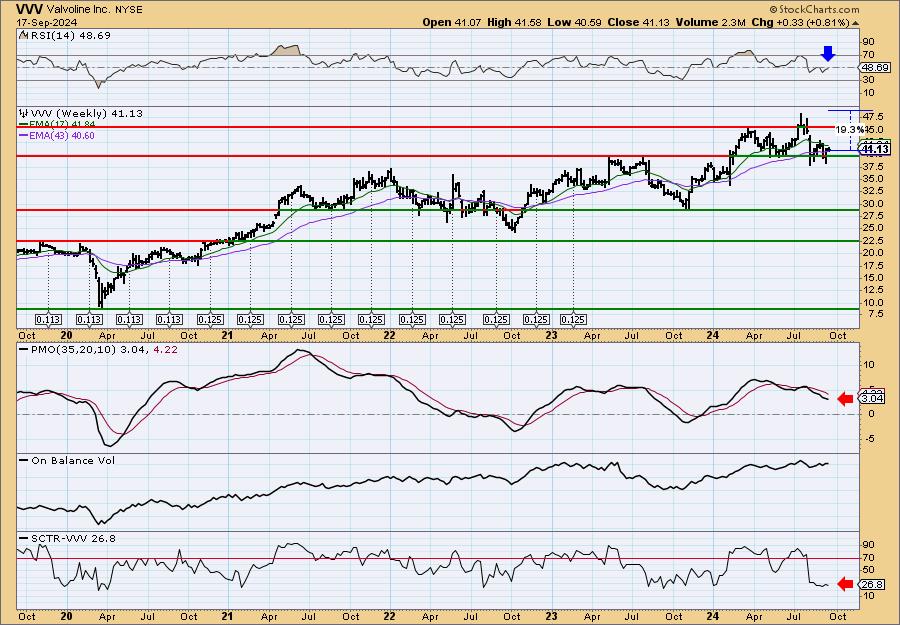This screenshot has width=900, height=625.
Task: Click the VVV (Weekly) 41.13 legend label
Action: coord(87,114)
